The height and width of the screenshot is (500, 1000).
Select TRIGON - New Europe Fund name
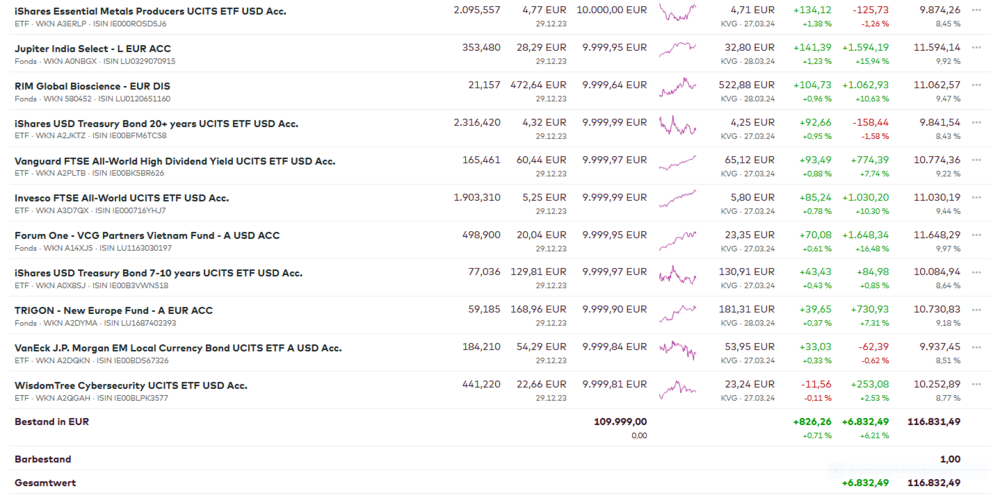point(113,311)
